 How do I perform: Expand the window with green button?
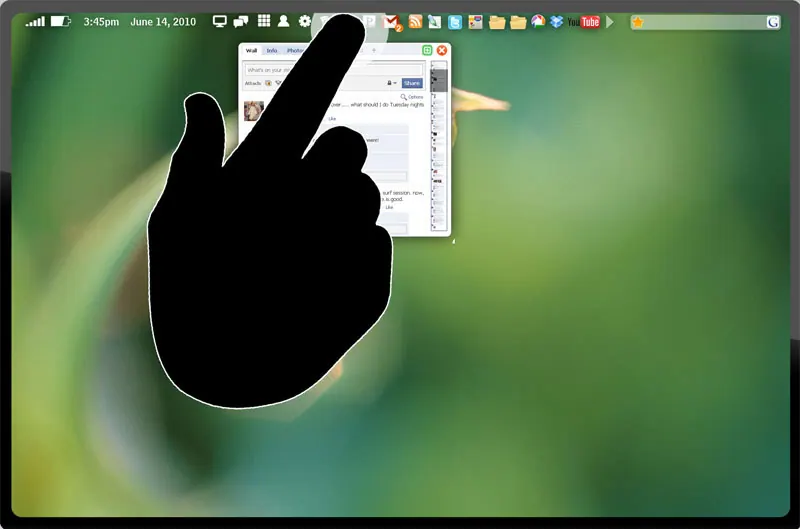pos(427,50)
